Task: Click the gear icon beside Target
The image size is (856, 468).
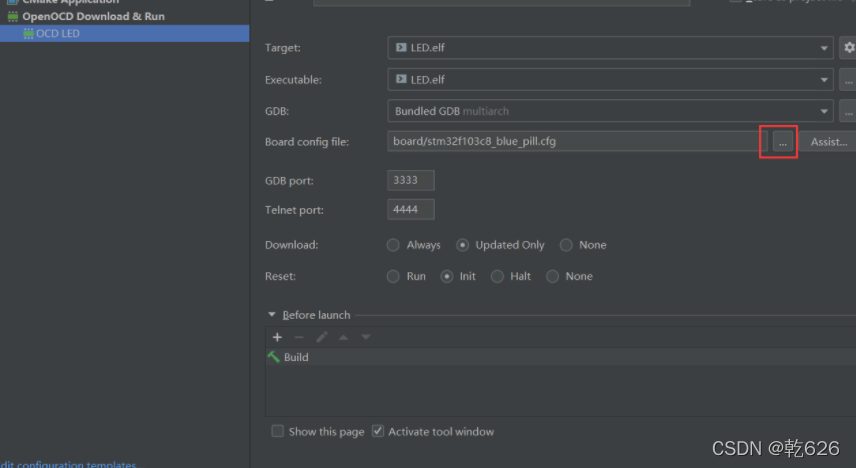Action: click(848, 48)
